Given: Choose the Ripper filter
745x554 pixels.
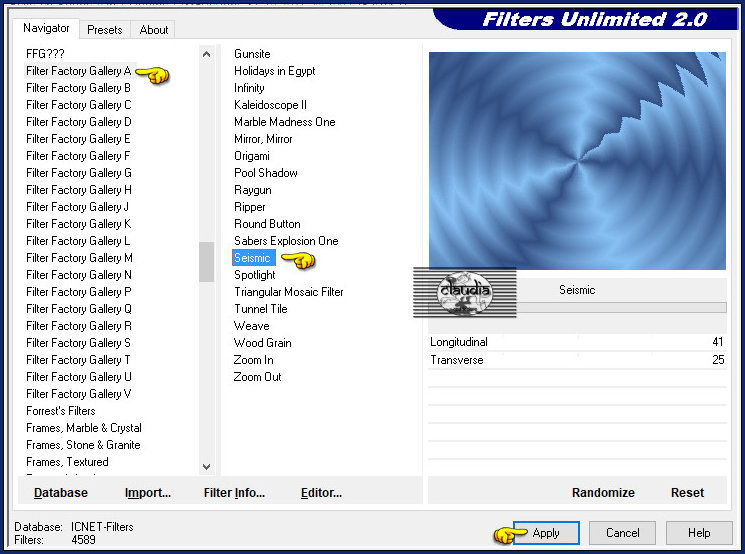Looking at the screenshot, I should (250, 207).
